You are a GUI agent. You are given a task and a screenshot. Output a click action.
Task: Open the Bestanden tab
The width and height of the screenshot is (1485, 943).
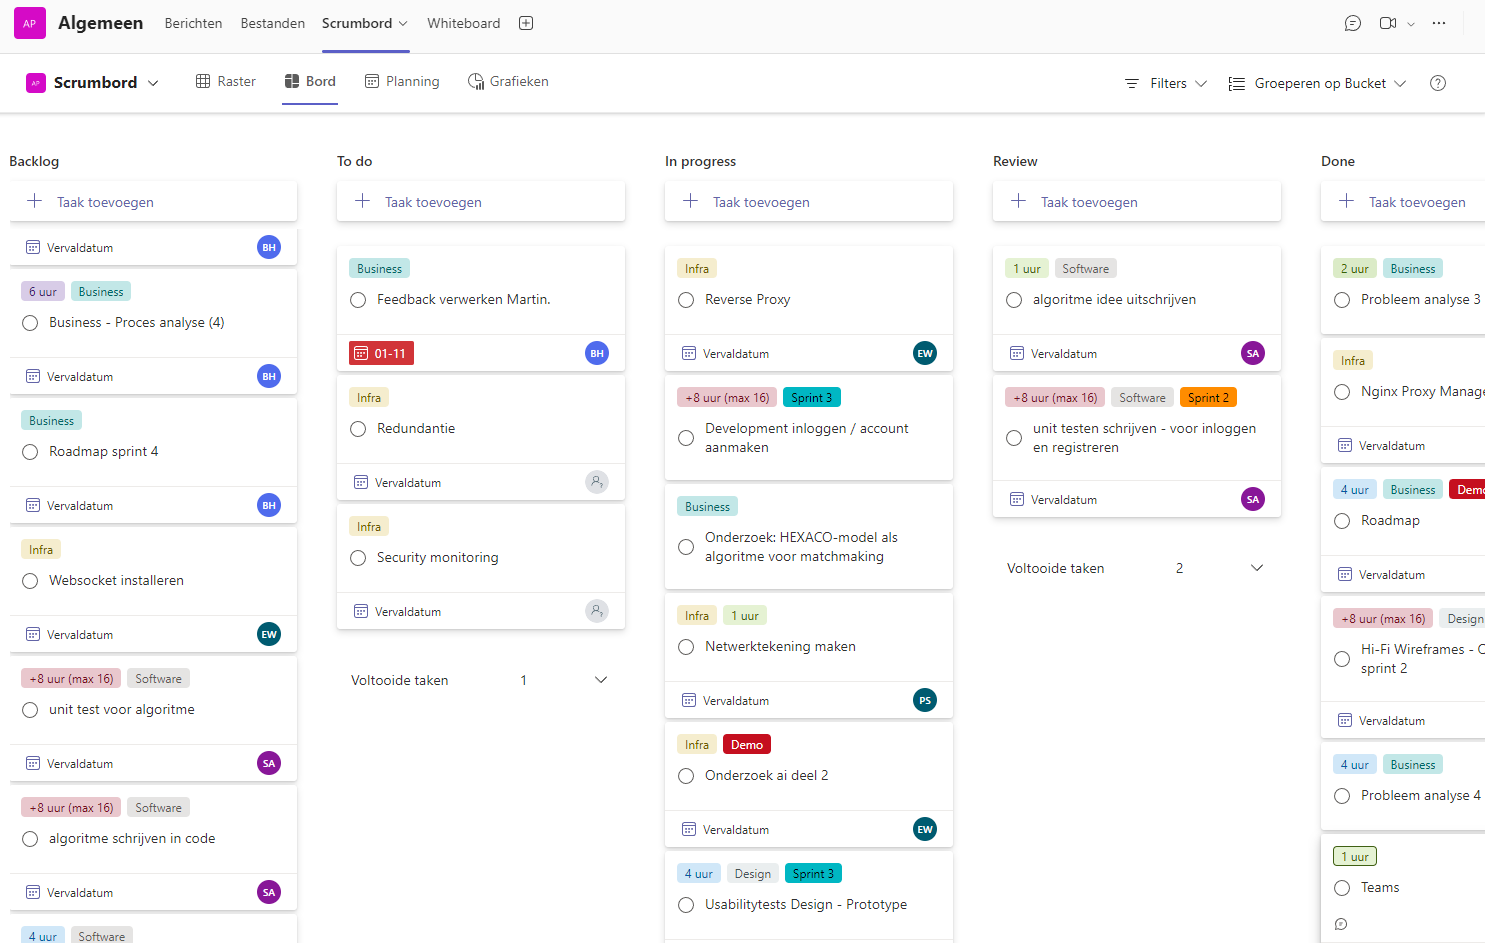point(272,23)
